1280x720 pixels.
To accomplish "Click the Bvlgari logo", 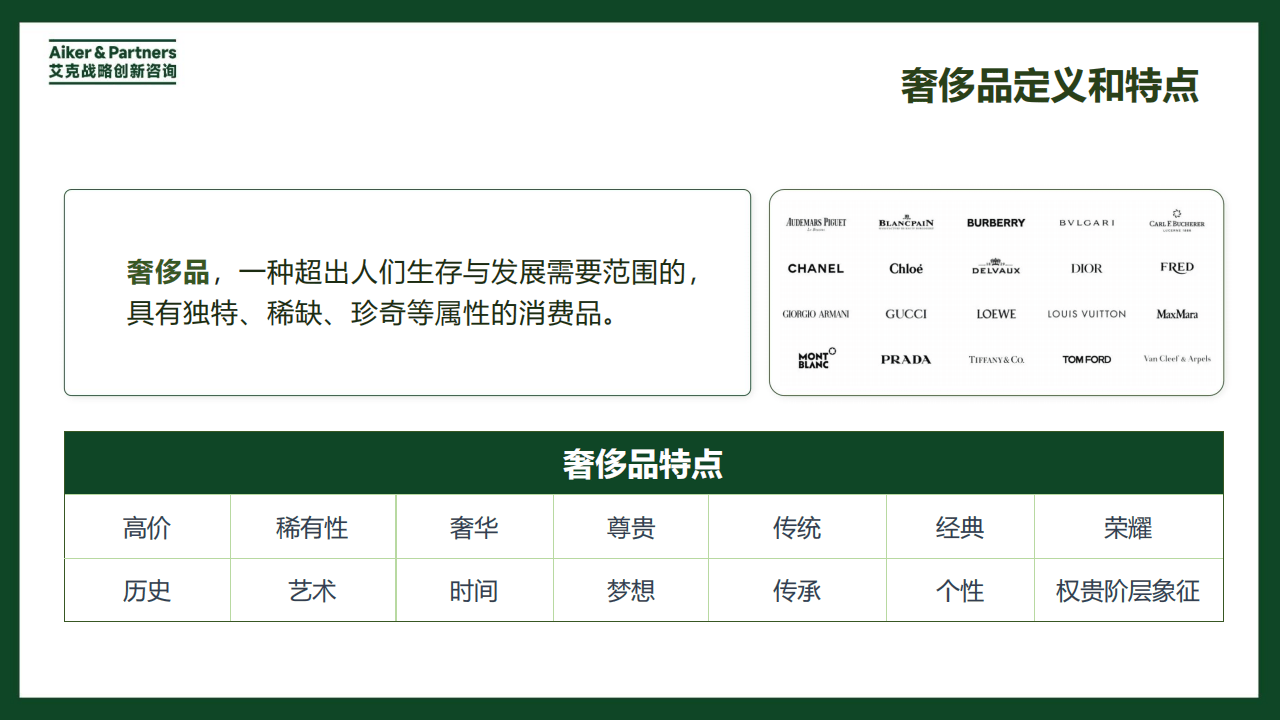I will coord(1086,223).
